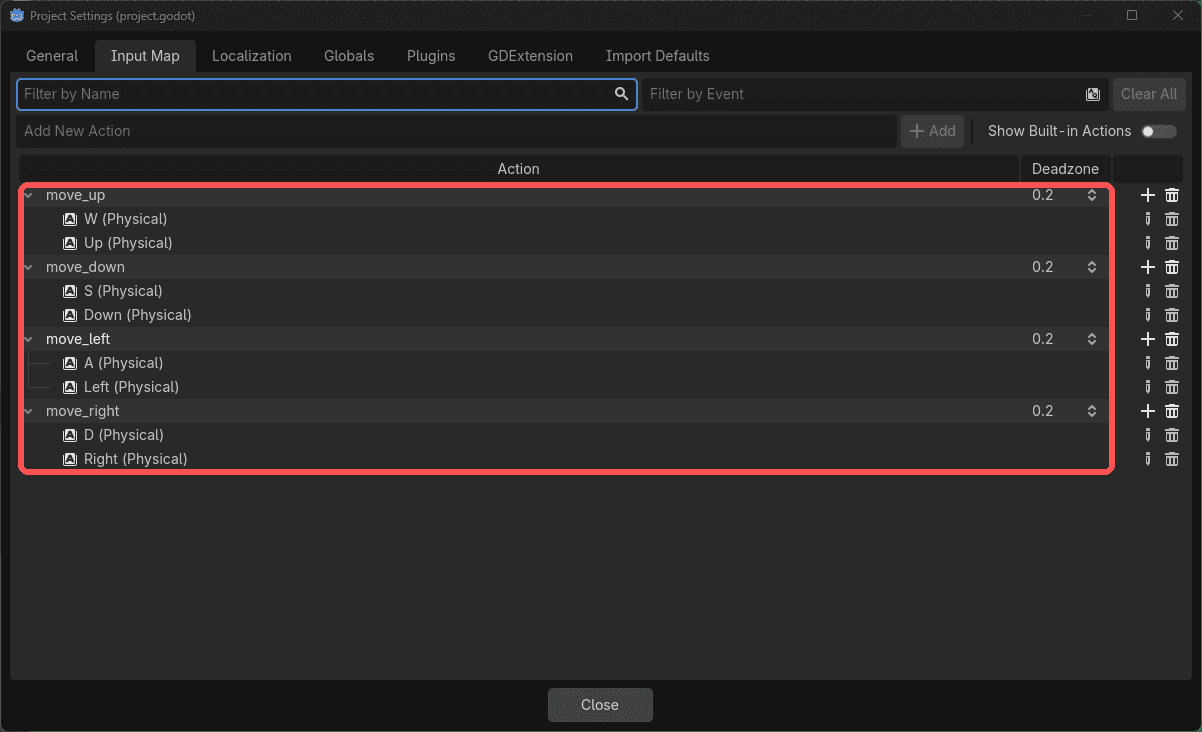Screen dimensions: 1202x732
Task: Delete the move_left action
Action: (x=1172, y=339)
